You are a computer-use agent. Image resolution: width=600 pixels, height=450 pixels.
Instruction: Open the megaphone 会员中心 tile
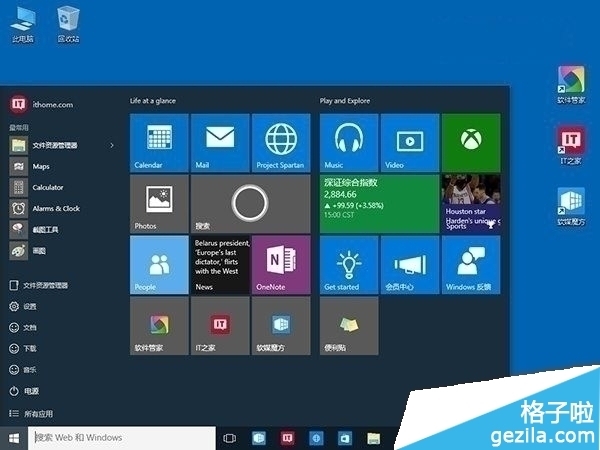pos(410,265)
